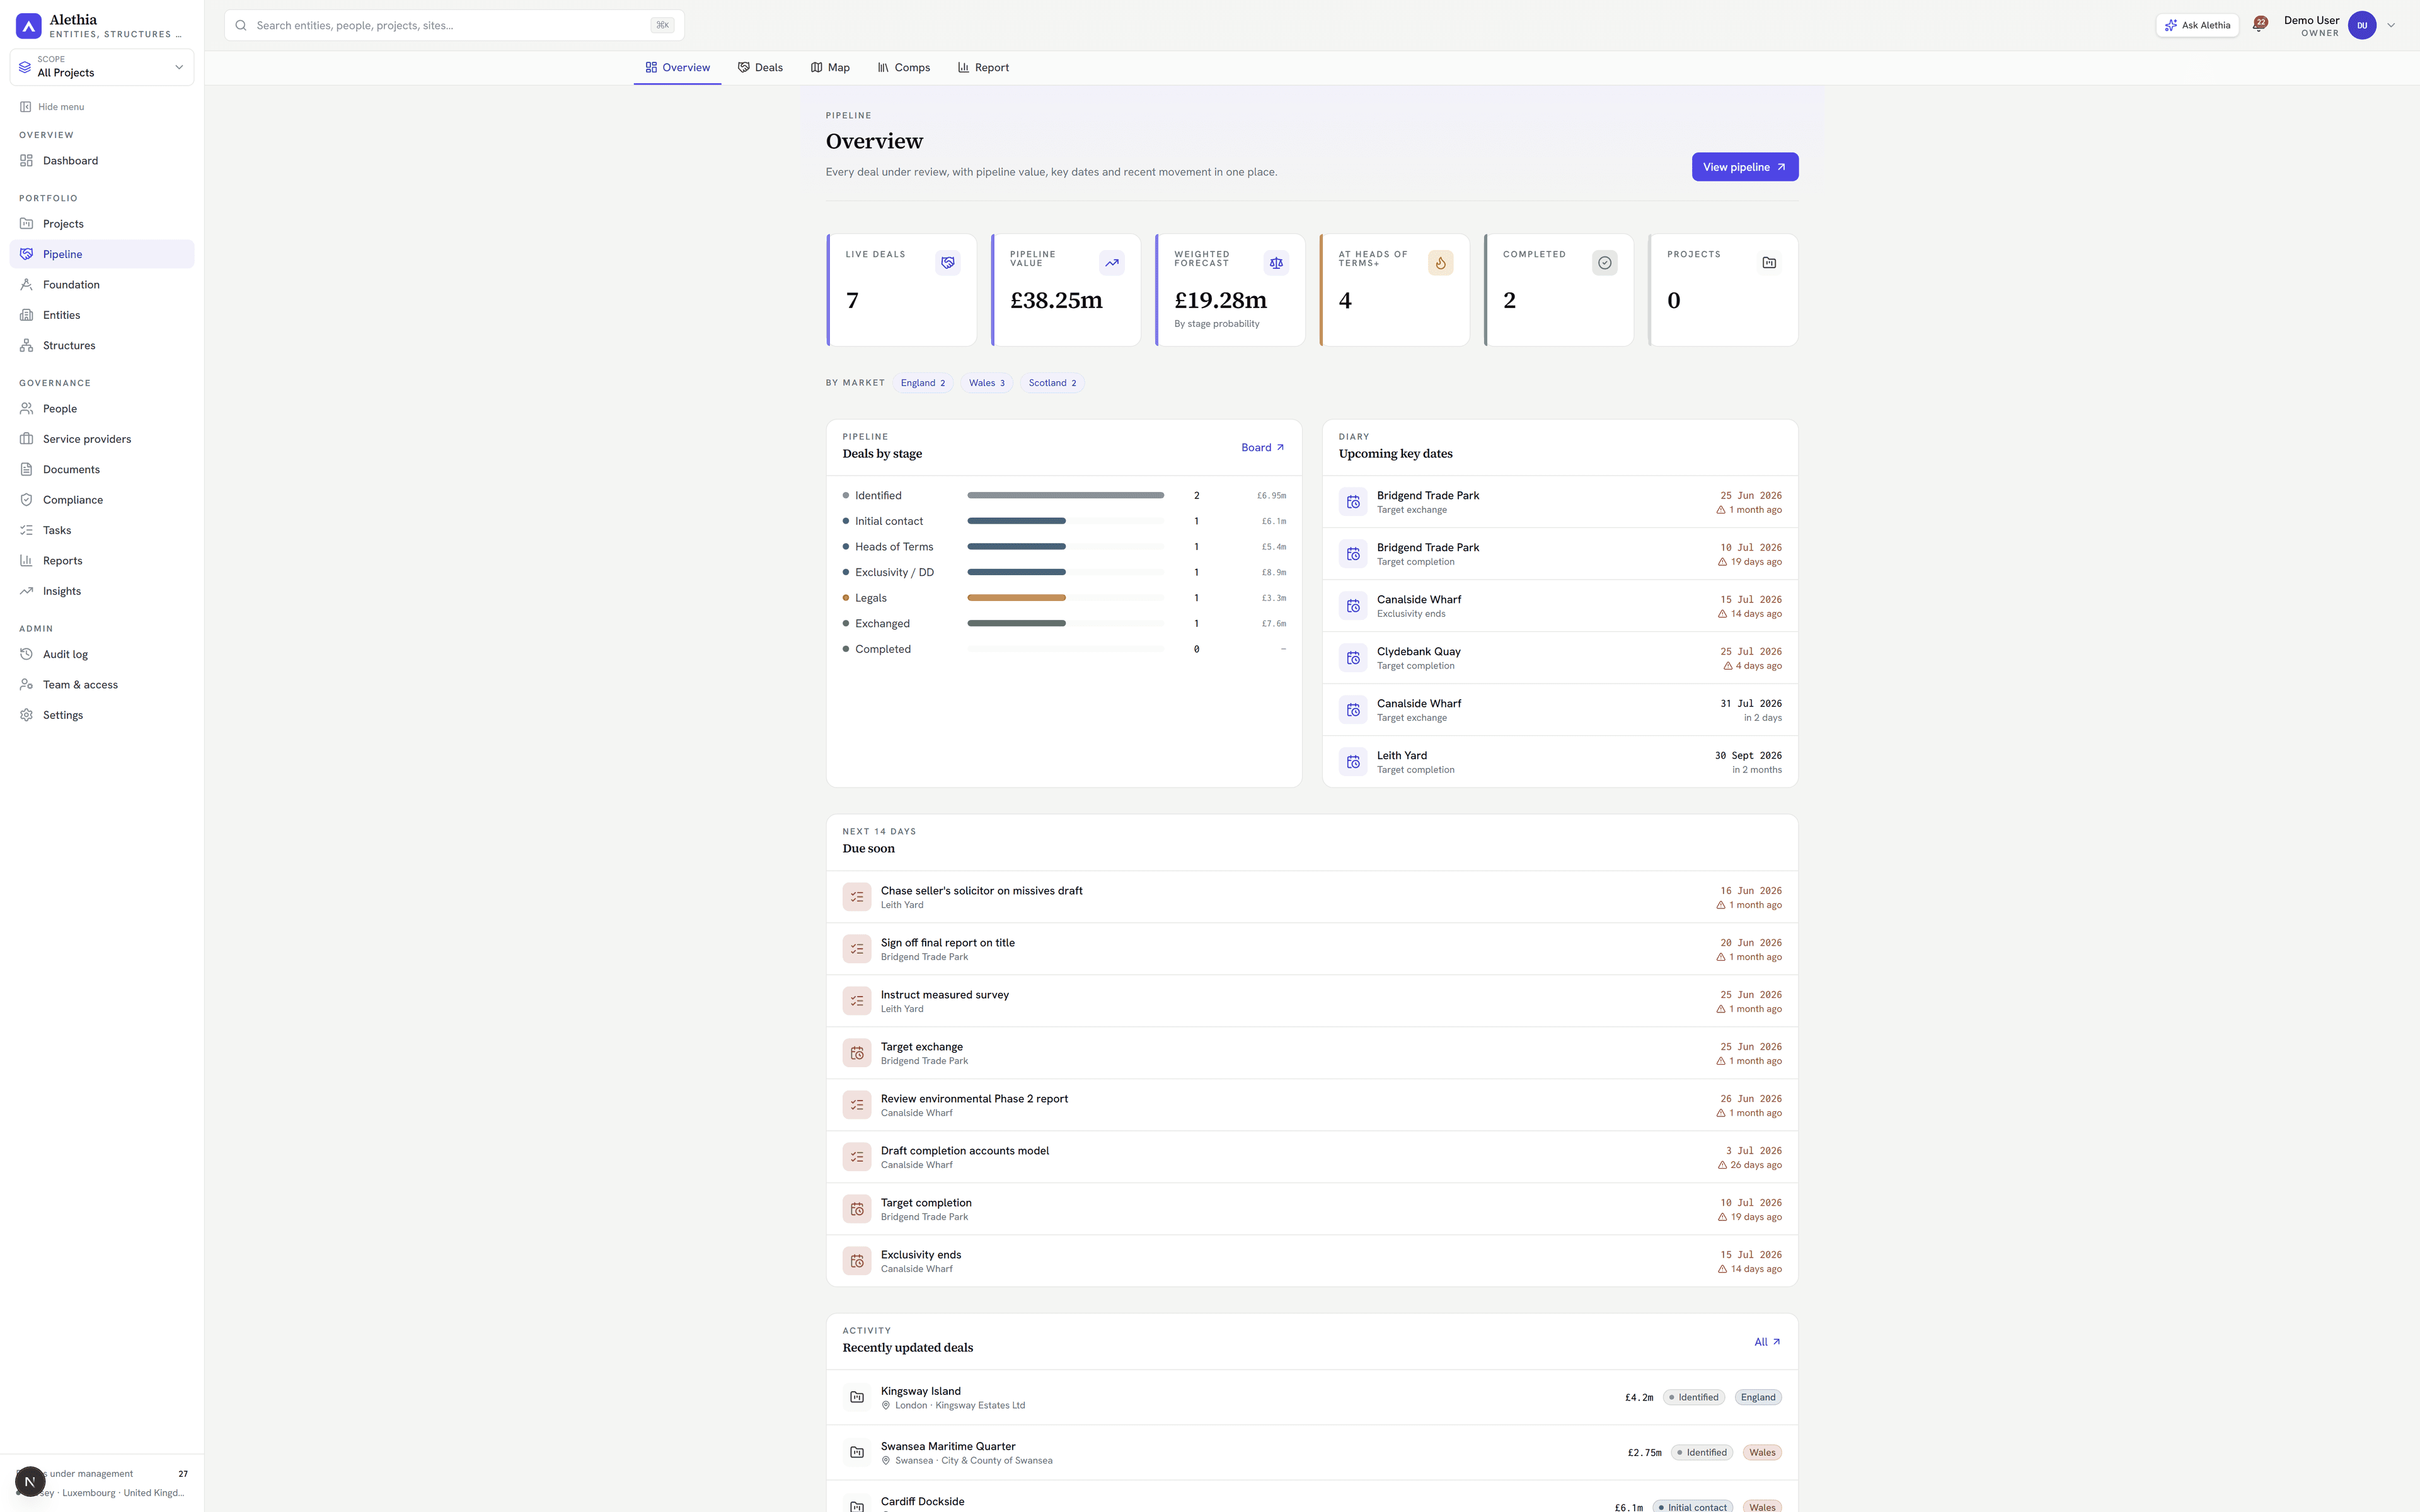Screen dimensions: 2420x1512
Task: Click calendar icon for Clydebank Quay
Action: (1353, 658)
